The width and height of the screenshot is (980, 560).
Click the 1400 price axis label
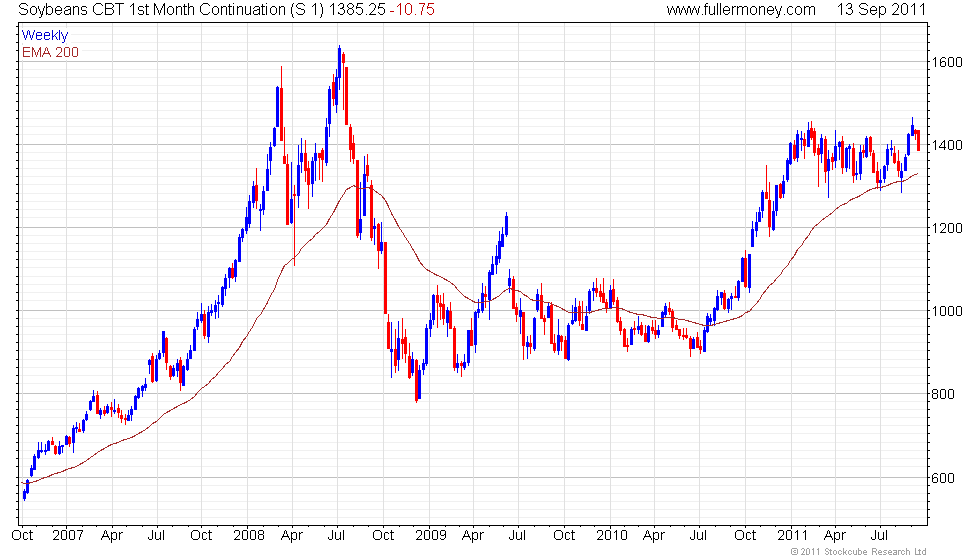[x=946, y=145]
